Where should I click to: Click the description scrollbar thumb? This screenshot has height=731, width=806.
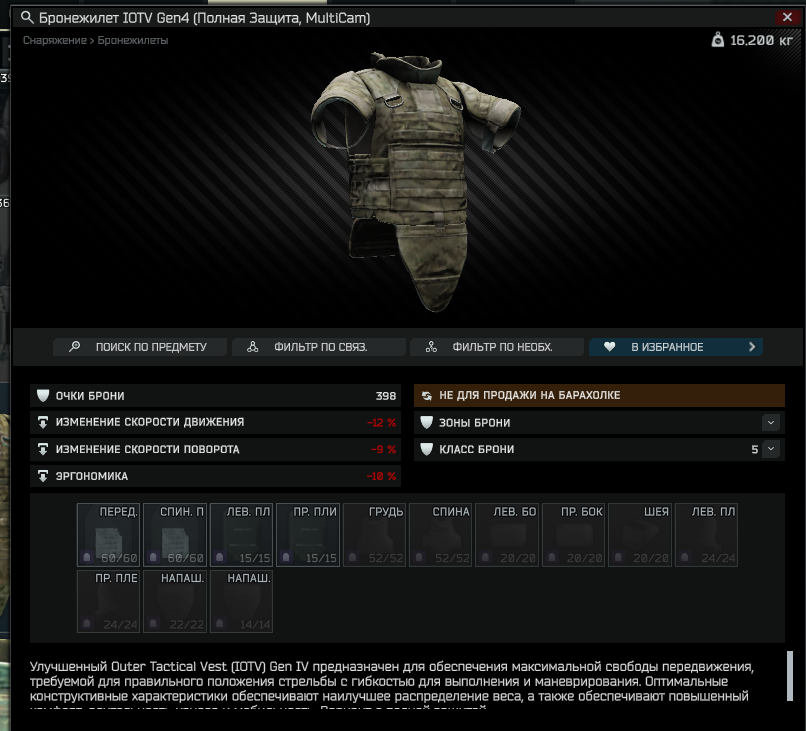pos(790,676)
